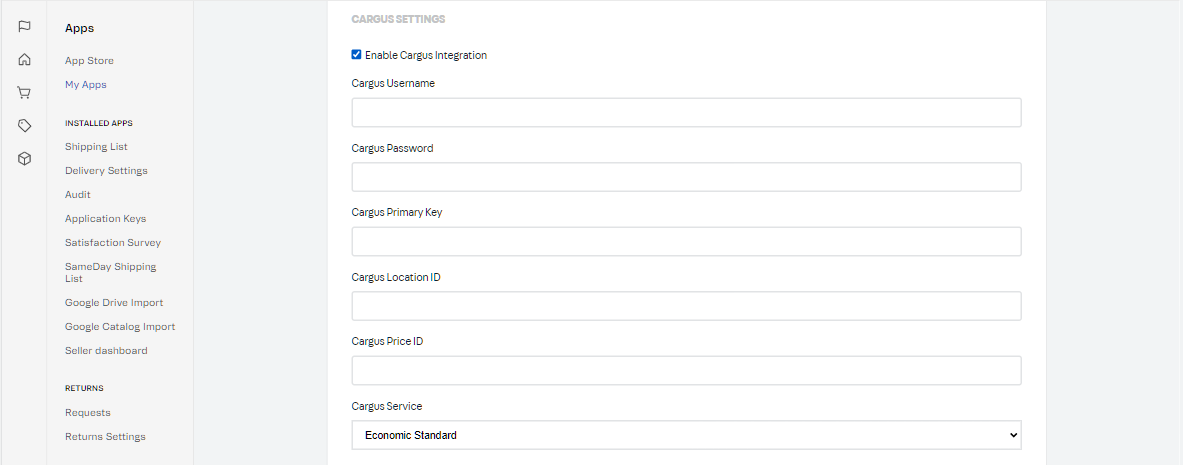Open Delivery Settings page
The height and width of the screenshot is (465, 1183).
(106, 171)
